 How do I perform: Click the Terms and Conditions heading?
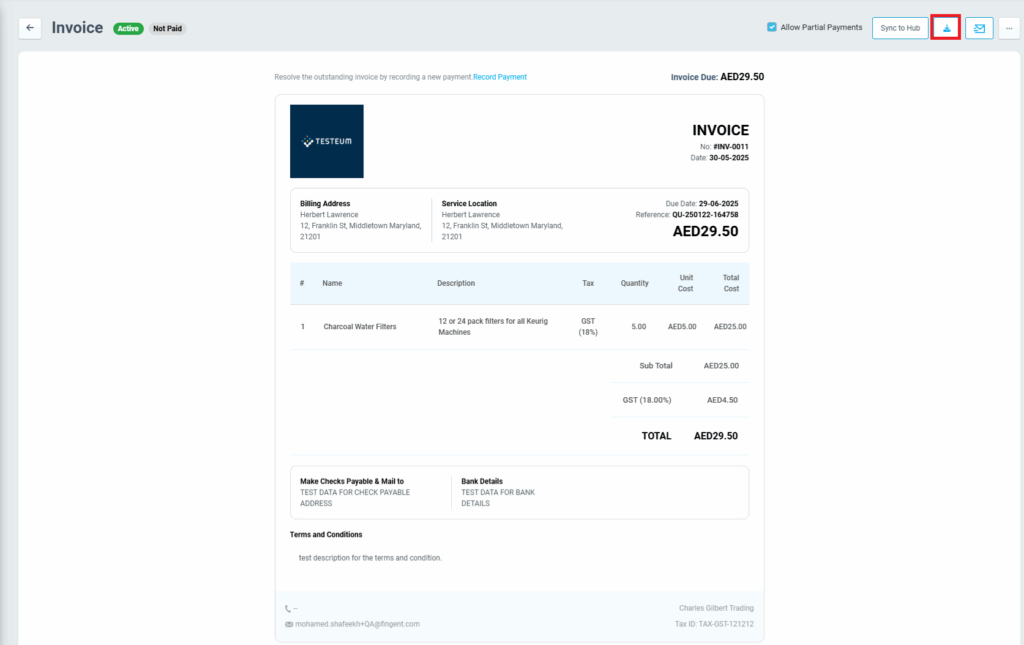coord(326,535)
